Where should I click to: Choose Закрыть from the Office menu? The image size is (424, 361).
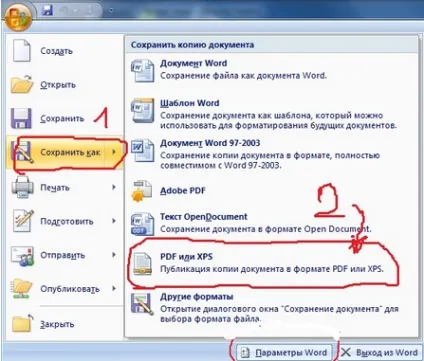click(x=65, y=323)
